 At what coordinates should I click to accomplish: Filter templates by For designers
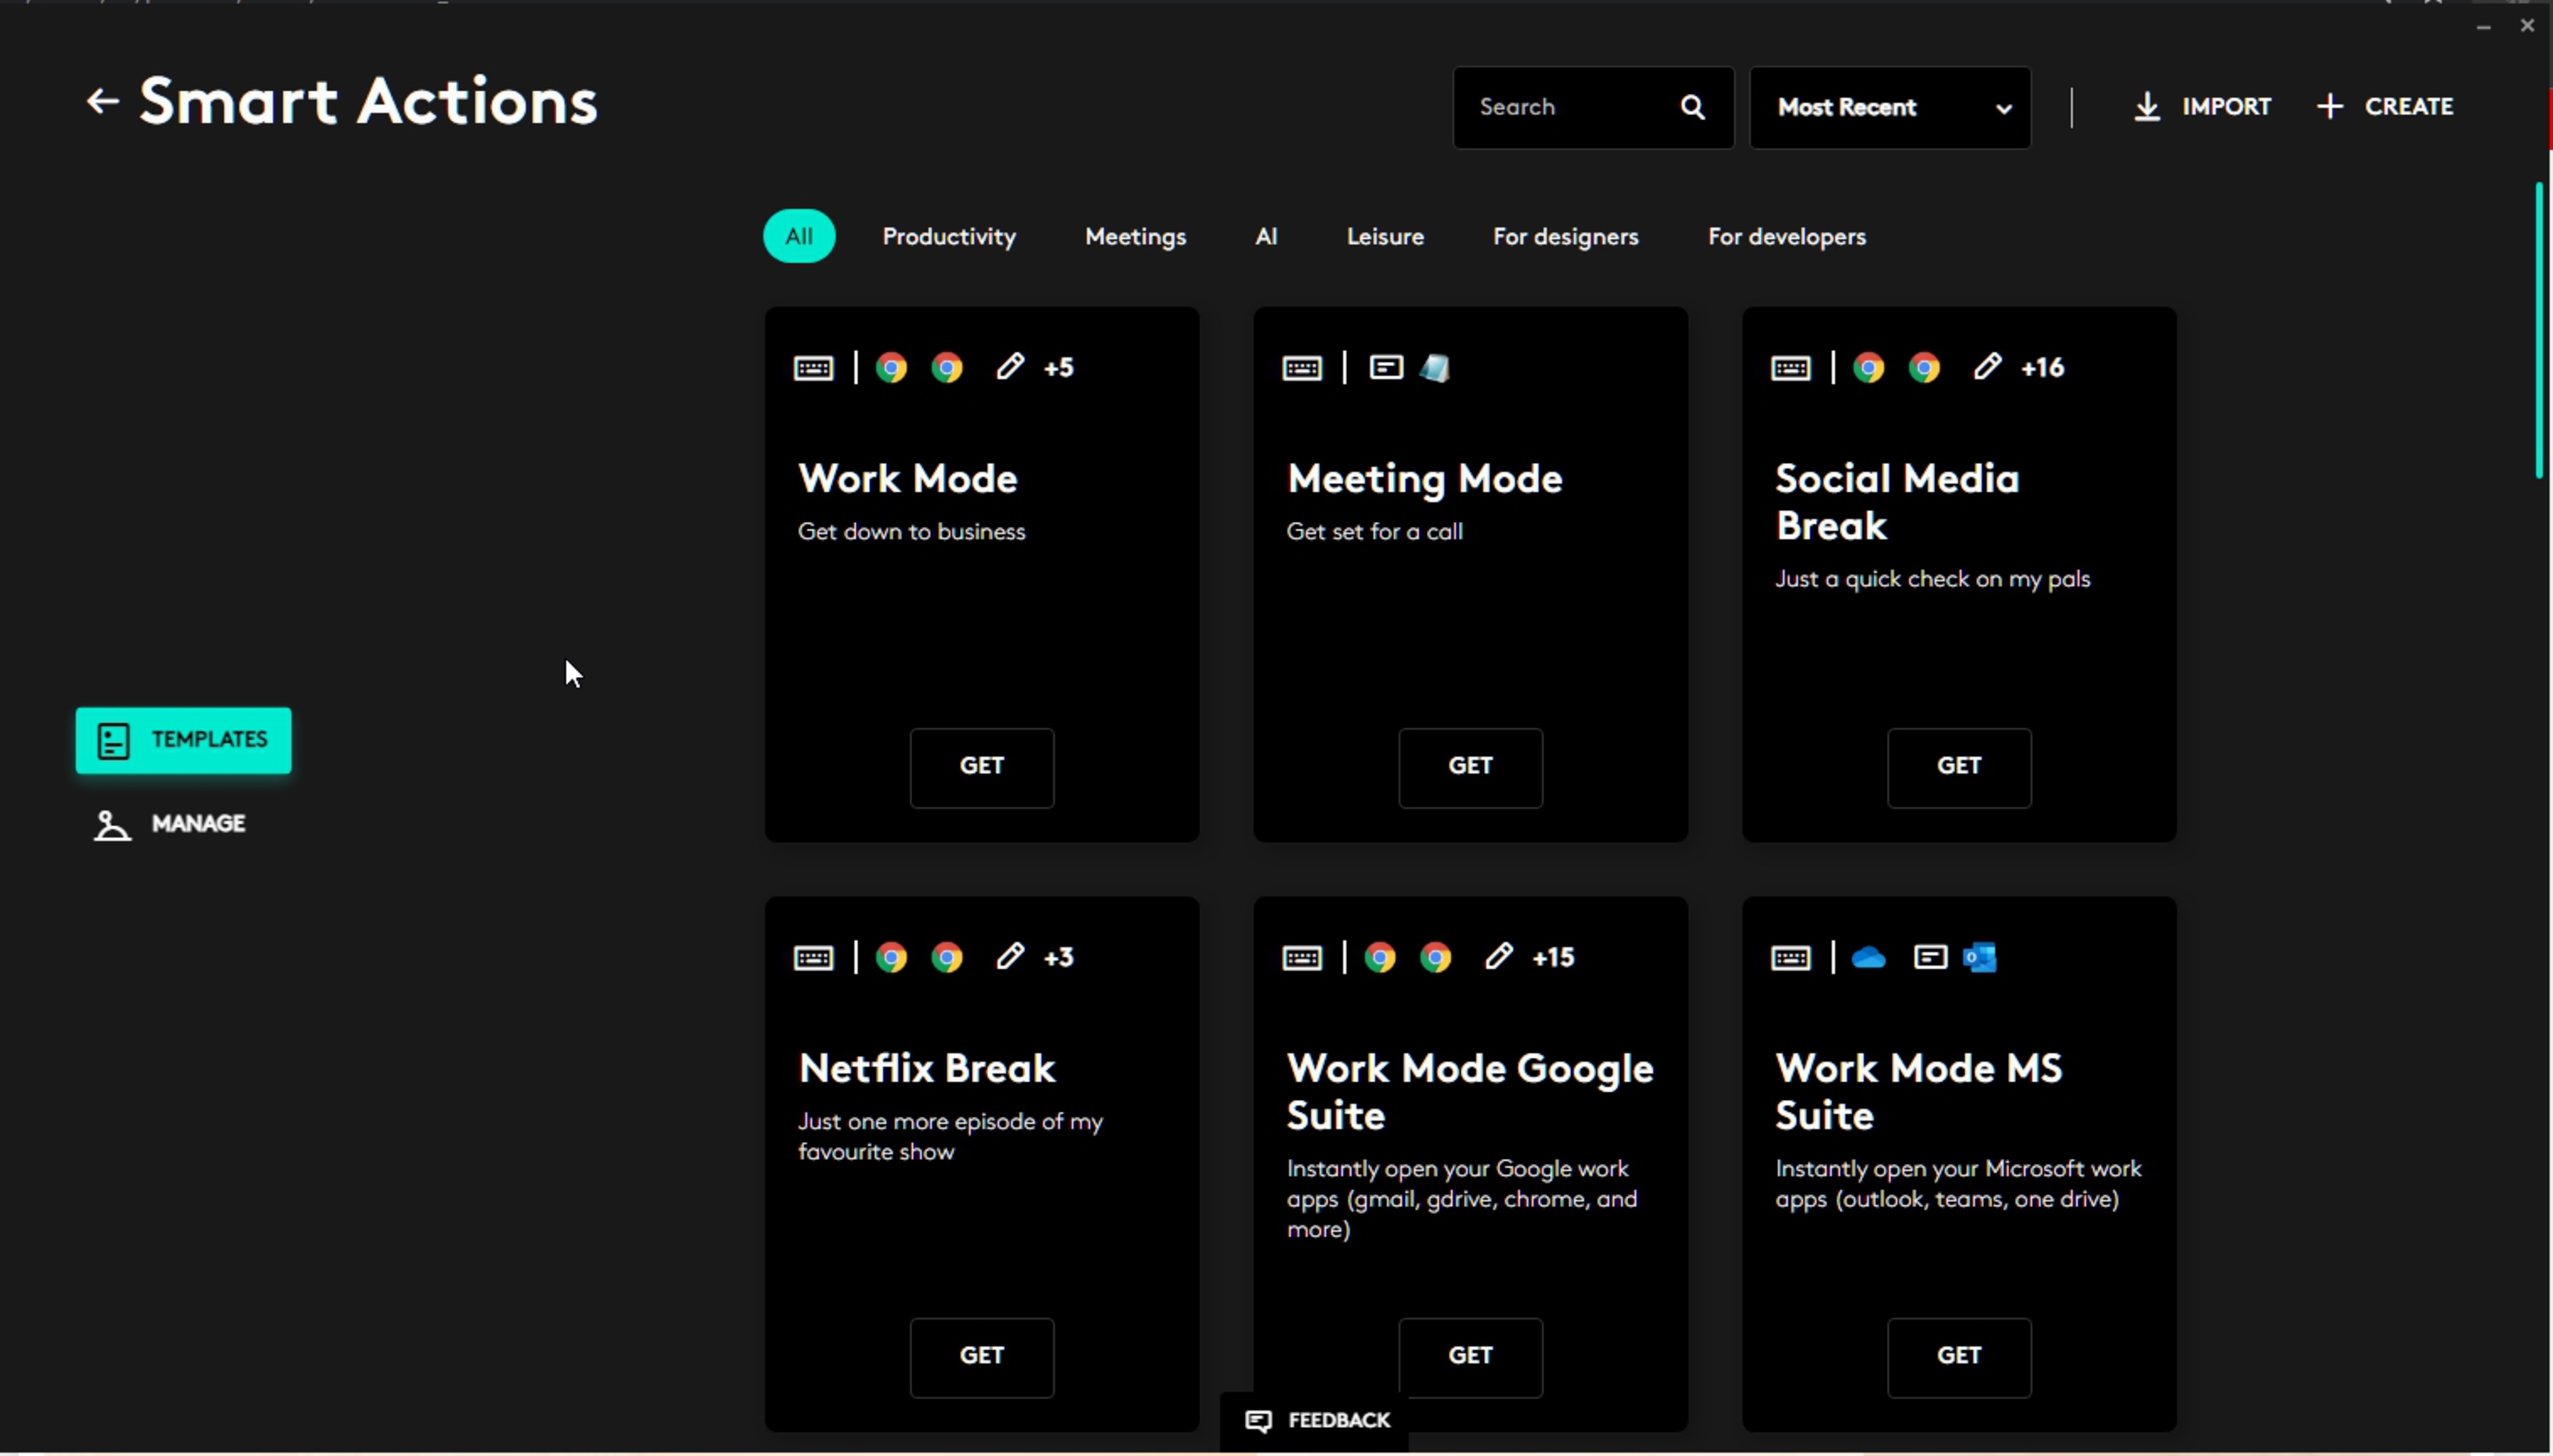(x=1565, y=237)
